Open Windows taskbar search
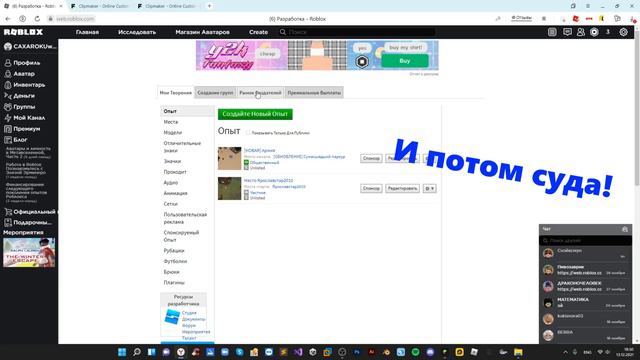Screen dimensions: 640x360 (x=137, y=352)
